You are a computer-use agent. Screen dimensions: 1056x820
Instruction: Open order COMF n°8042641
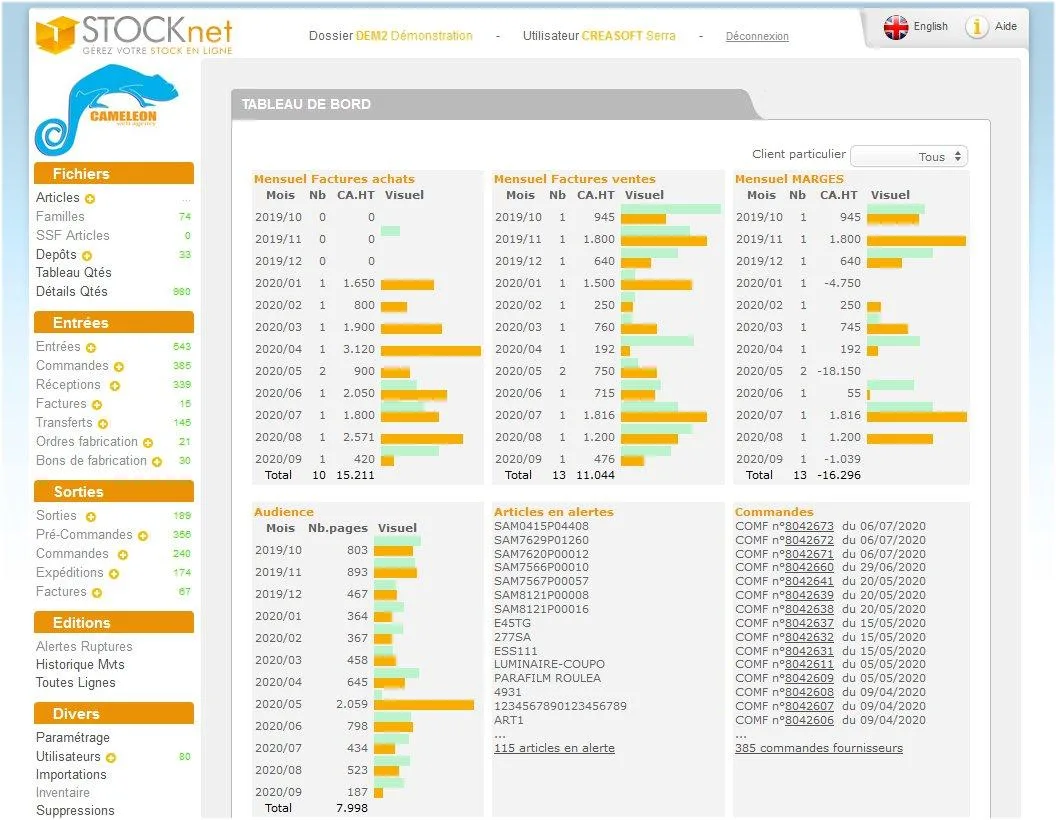pyautogui.click(x=810, y=581)
